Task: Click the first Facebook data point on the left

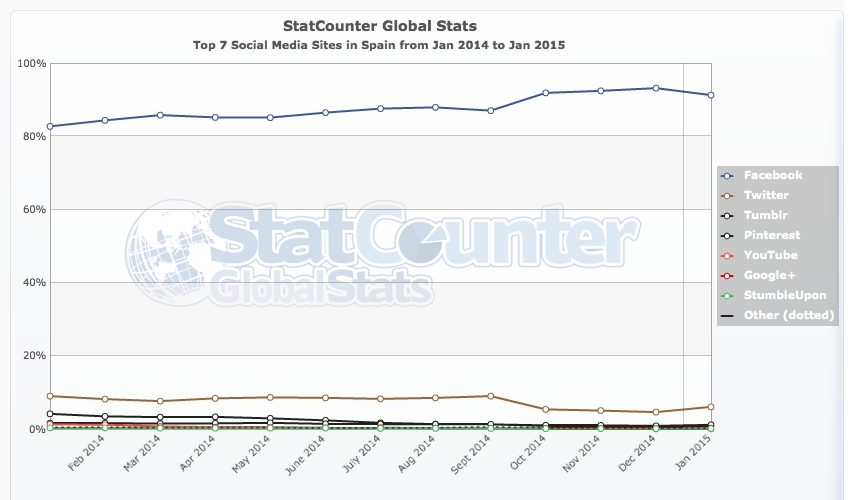Action: 50,126
